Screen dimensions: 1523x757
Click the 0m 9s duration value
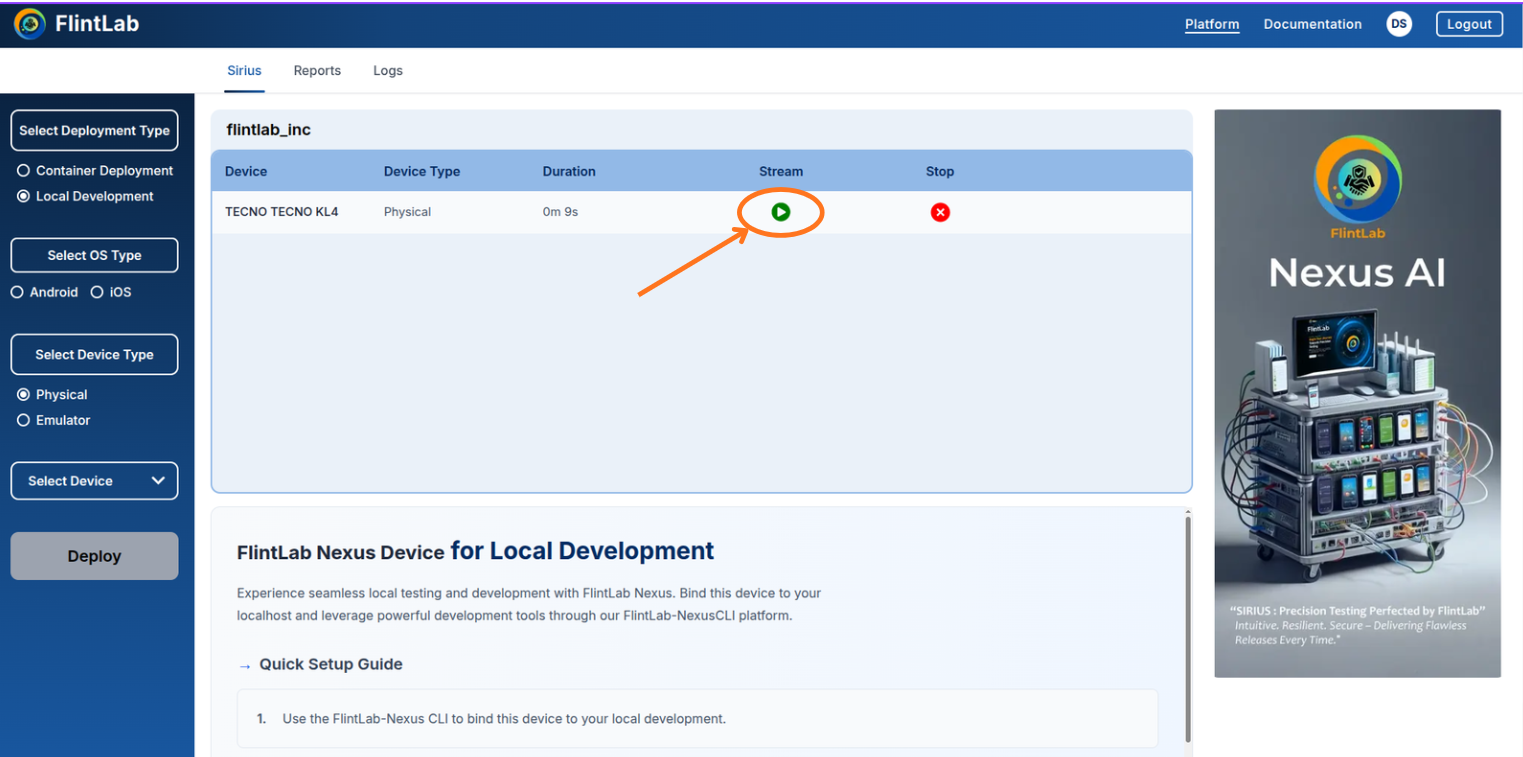tap(560, 212)
